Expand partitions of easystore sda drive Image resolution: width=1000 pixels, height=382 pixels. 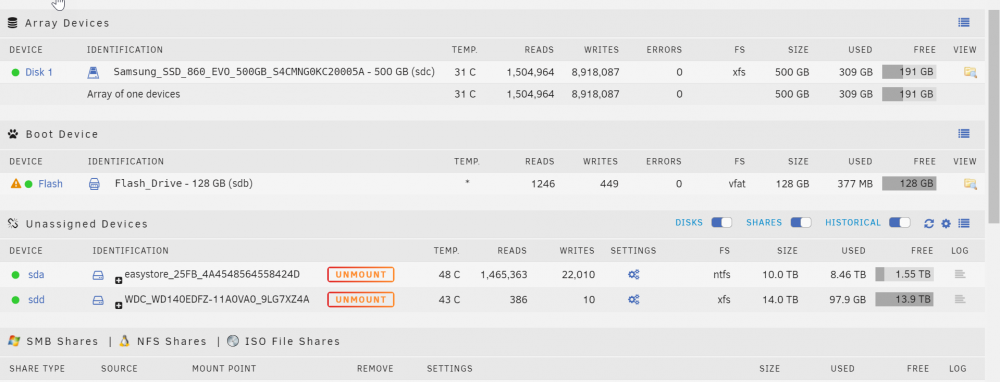click(x=119, y=281)
